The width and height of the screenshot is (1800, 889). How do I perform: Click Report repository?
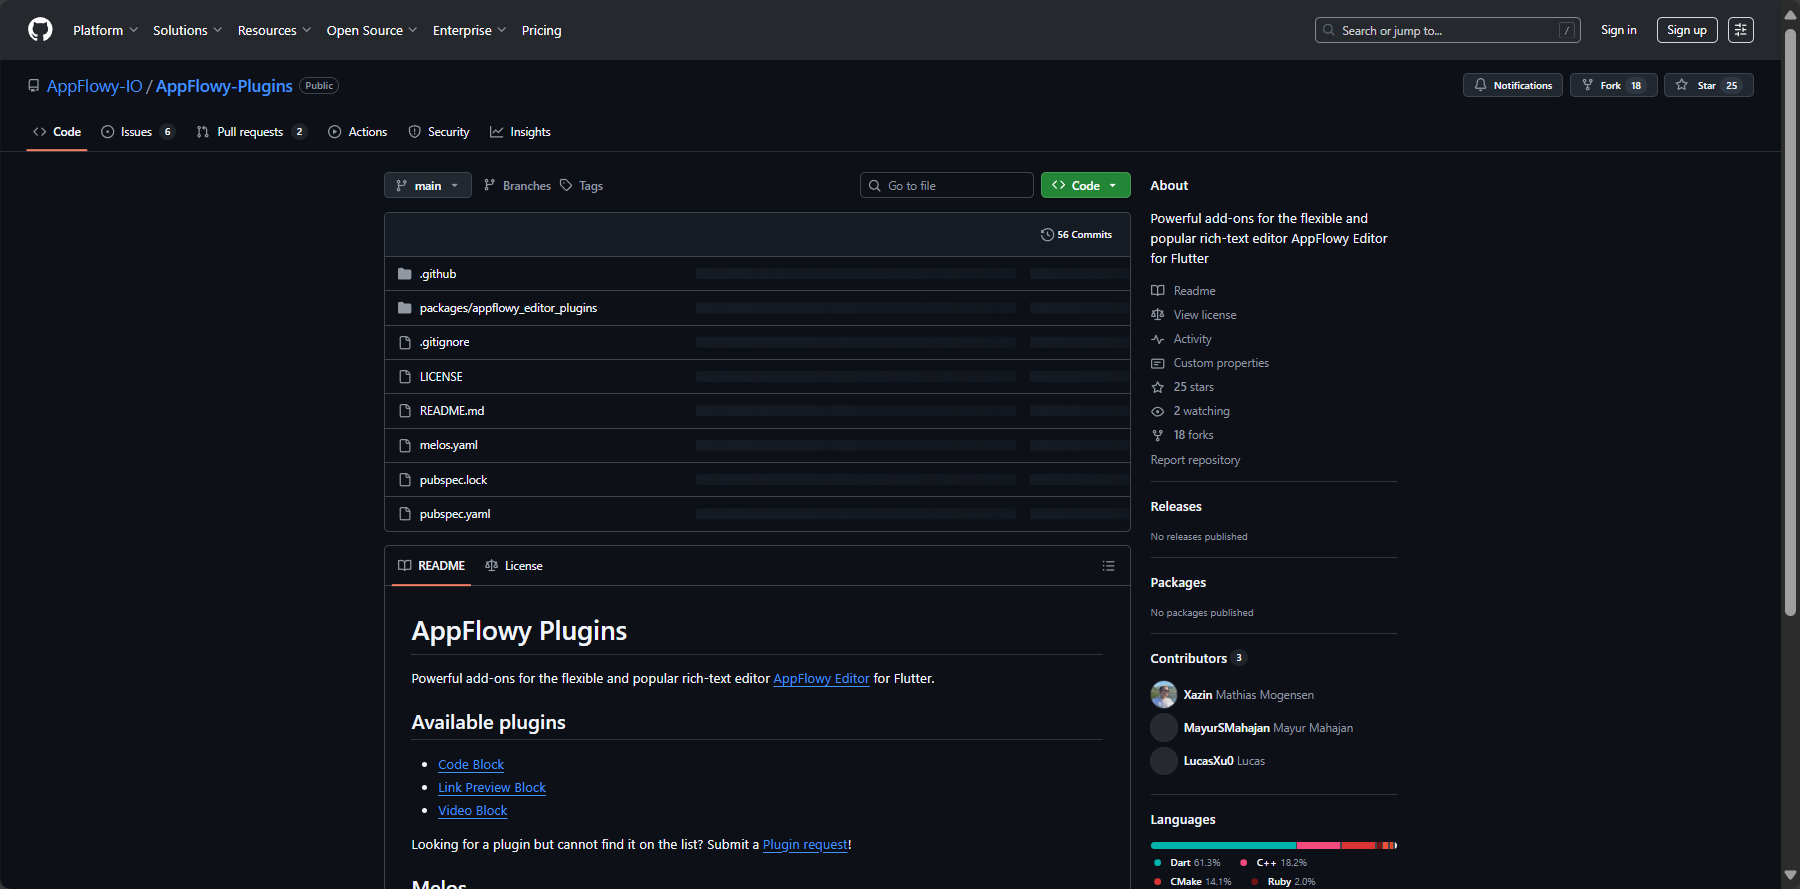(x=1195, y=460)
